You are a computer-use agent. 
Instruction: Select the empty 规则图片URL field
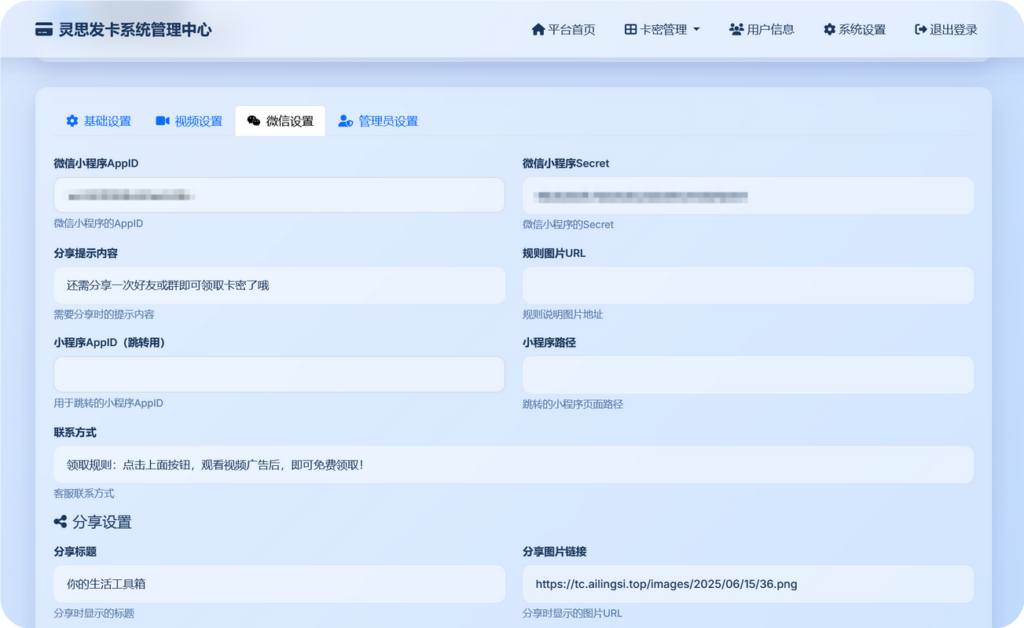pyautogui.click(x=747, y=285)
